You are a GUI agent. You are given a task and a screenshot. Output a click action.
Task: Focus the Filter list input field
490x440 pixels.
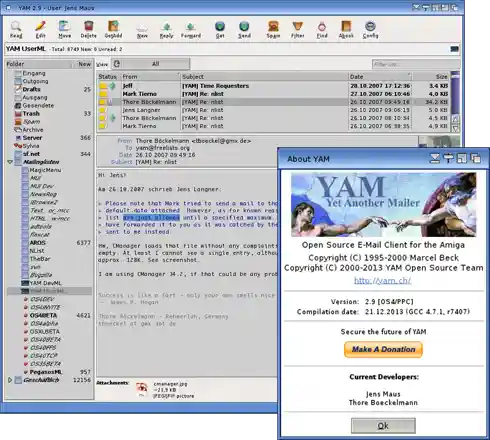click(x=416, y=64)
